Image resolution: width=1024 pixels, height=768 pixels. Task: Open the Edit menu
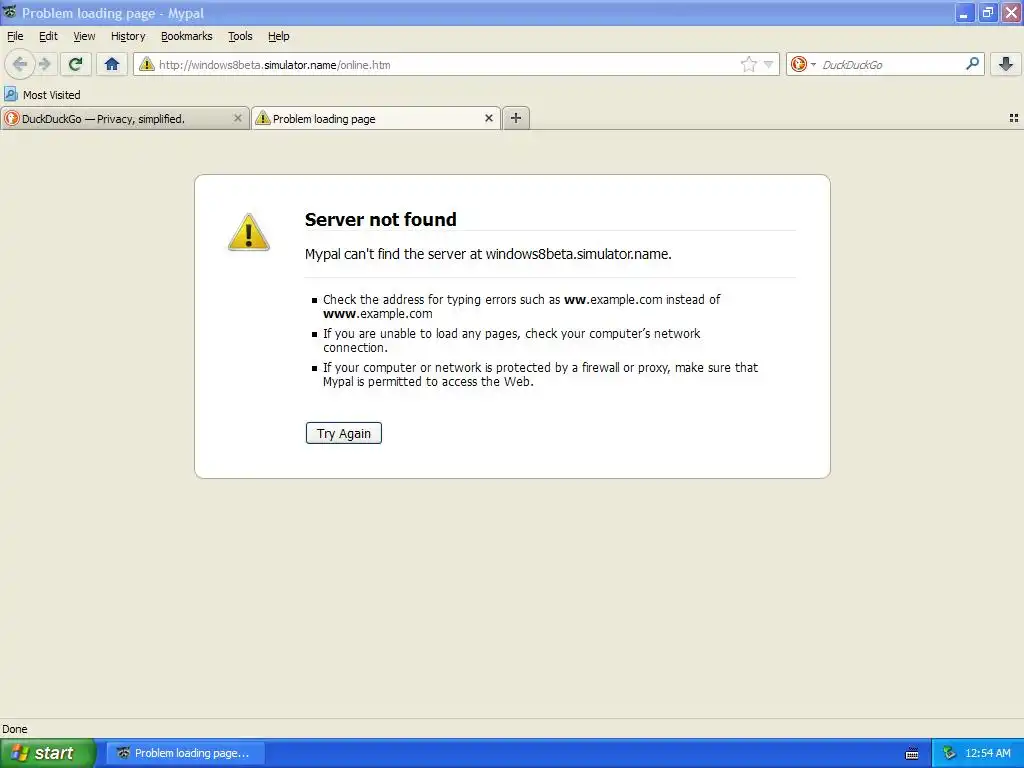[48, 36]
